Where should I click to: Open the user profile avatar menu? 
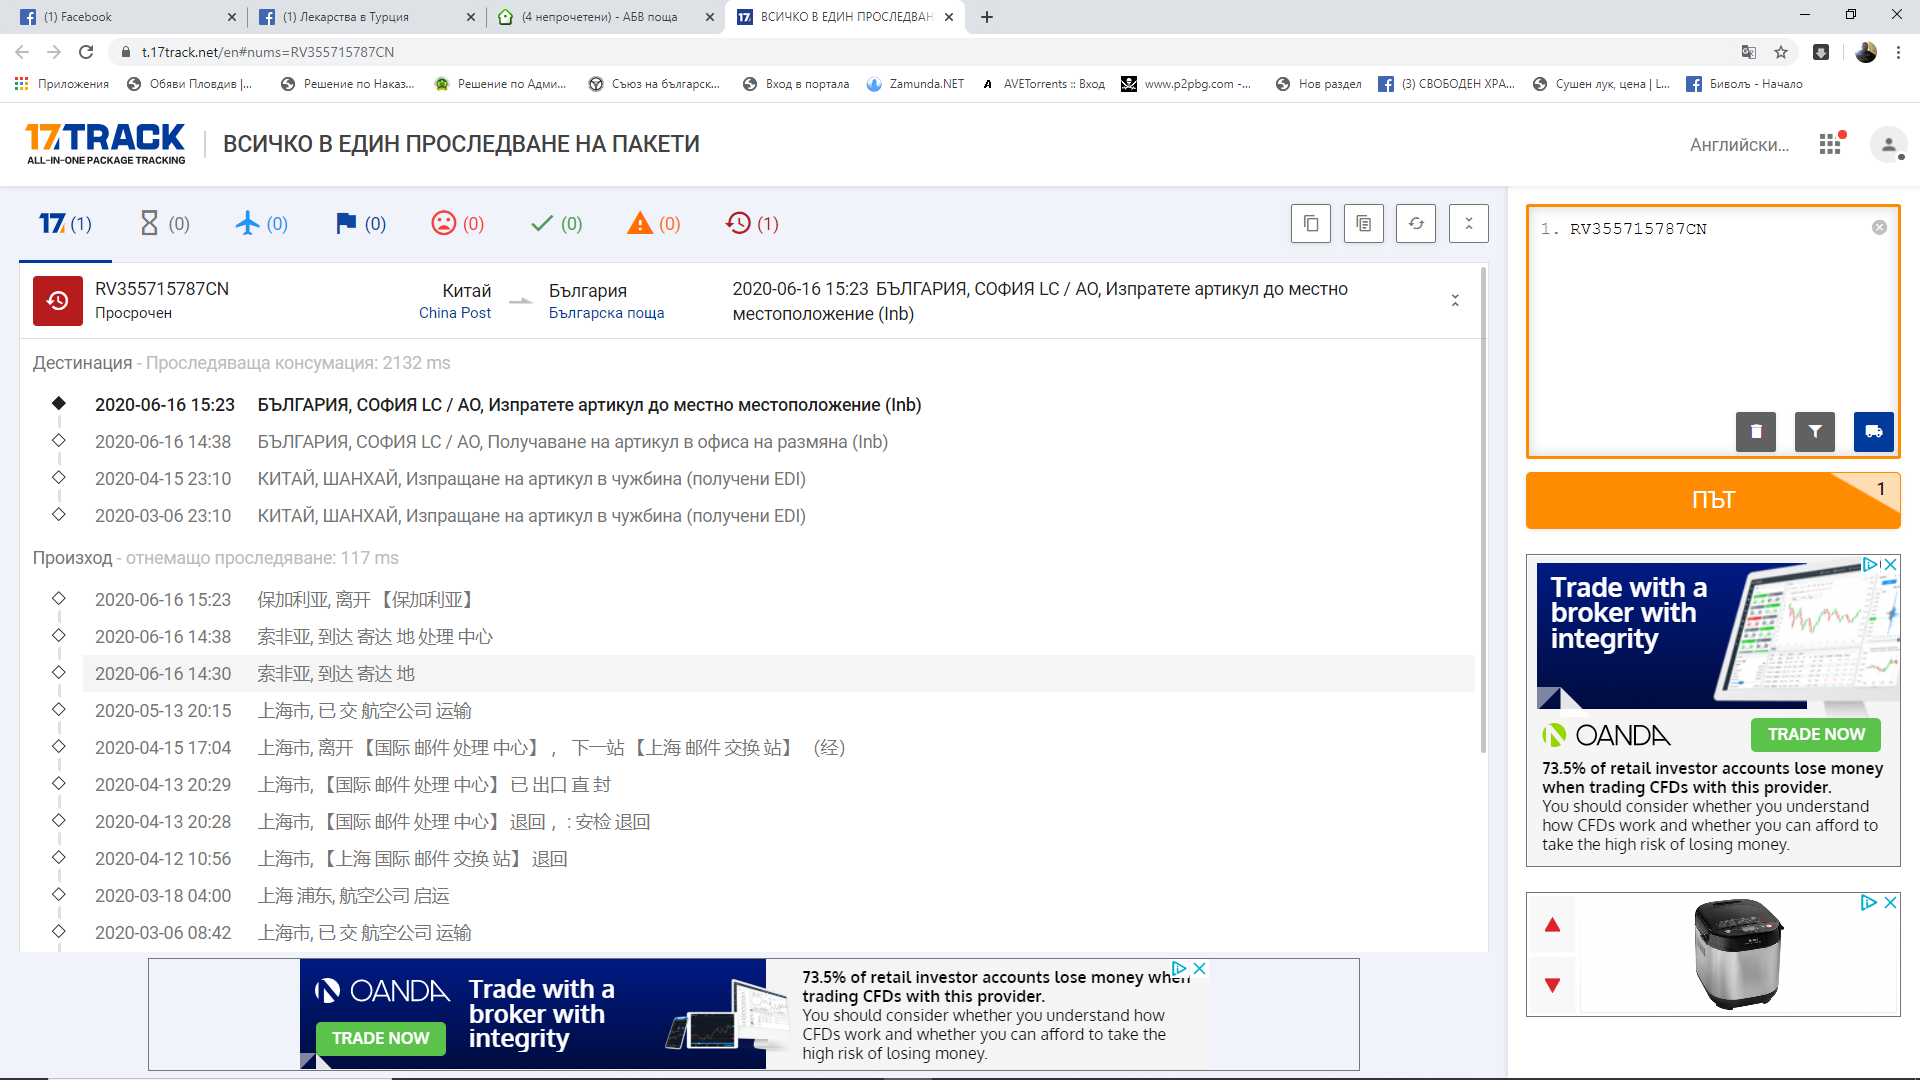1887,145
